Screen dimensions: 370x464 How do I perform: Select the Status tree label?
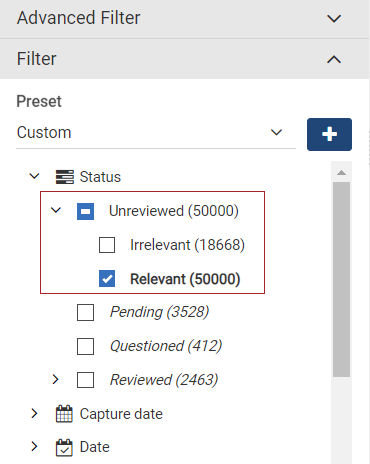[x=100, y=177]
